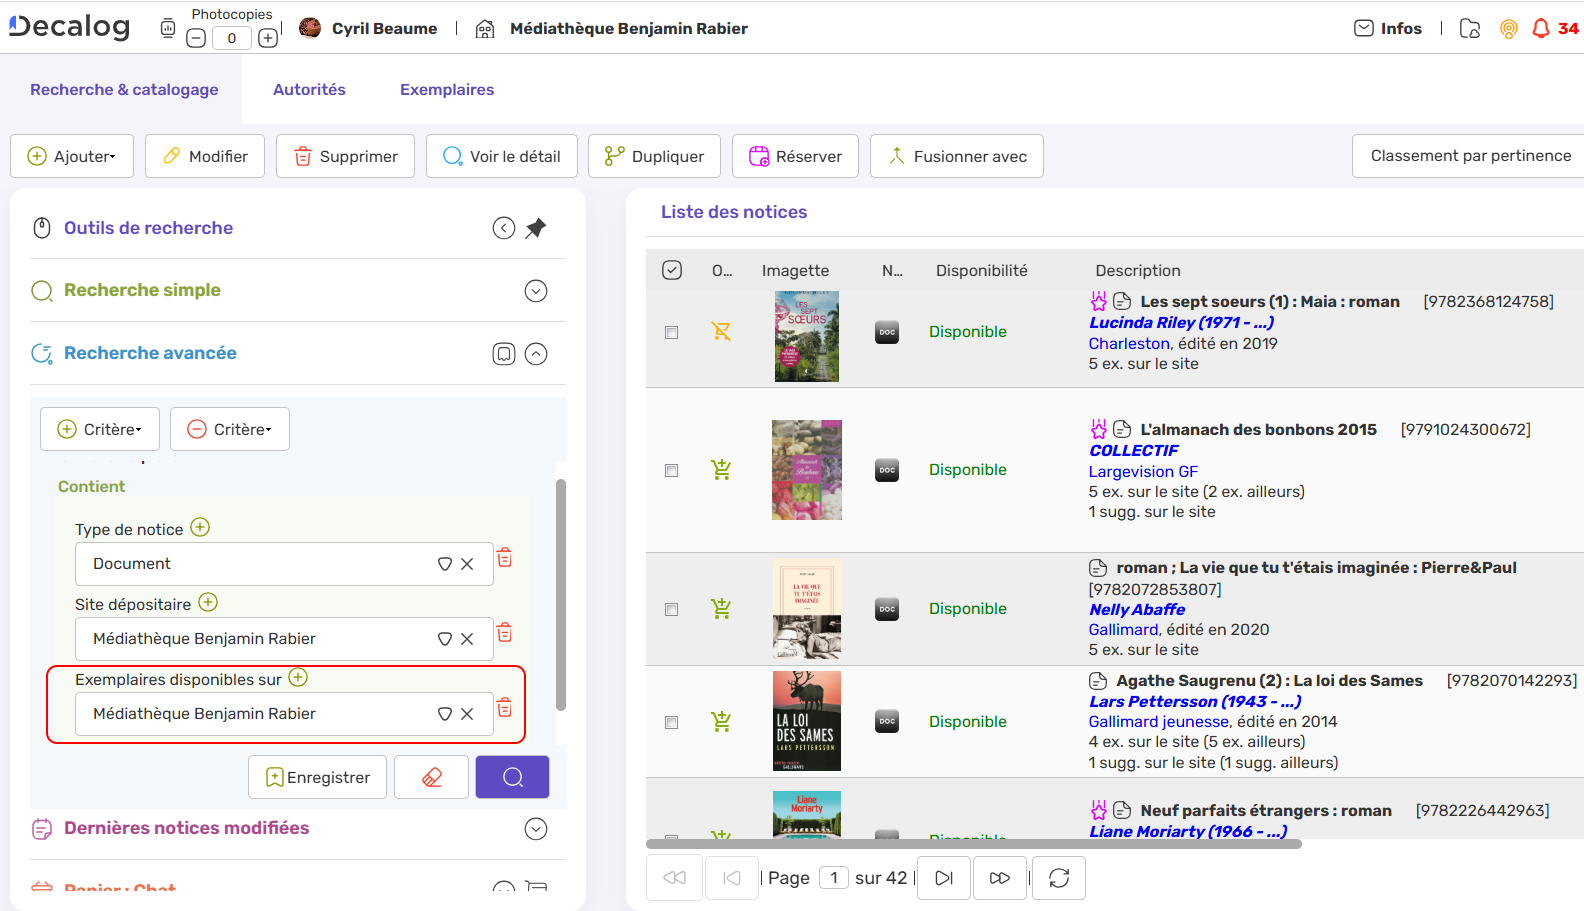The height and width of the screenshot is (911, 1584).
Task: Switch to the Autorités tab
Action: pos(309,89)
